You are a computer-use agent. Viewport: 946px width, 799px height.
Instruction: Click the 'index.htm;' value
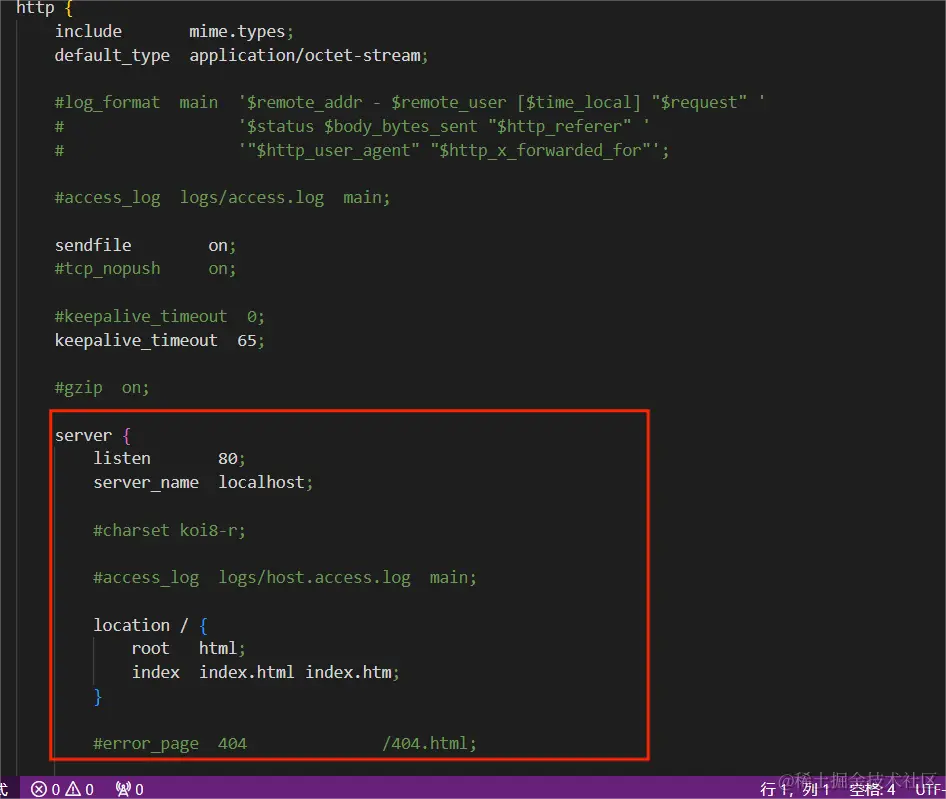[352, 672]
